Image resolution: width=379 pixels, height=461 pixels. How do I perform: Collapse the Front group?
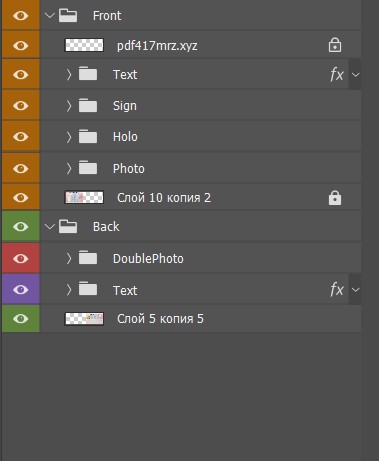click(x=50, y=15)
